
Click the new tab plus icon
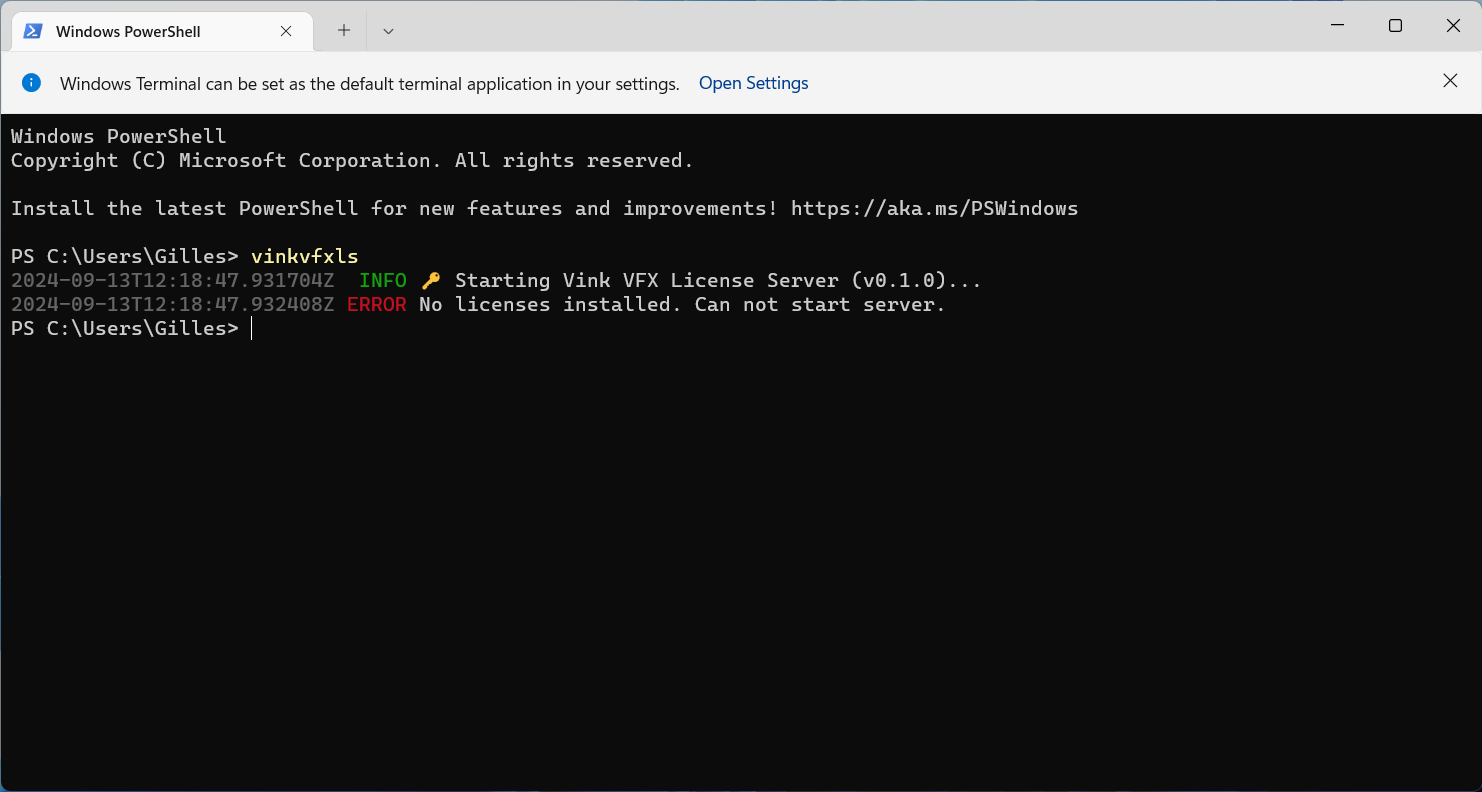[x=342, y=30]
